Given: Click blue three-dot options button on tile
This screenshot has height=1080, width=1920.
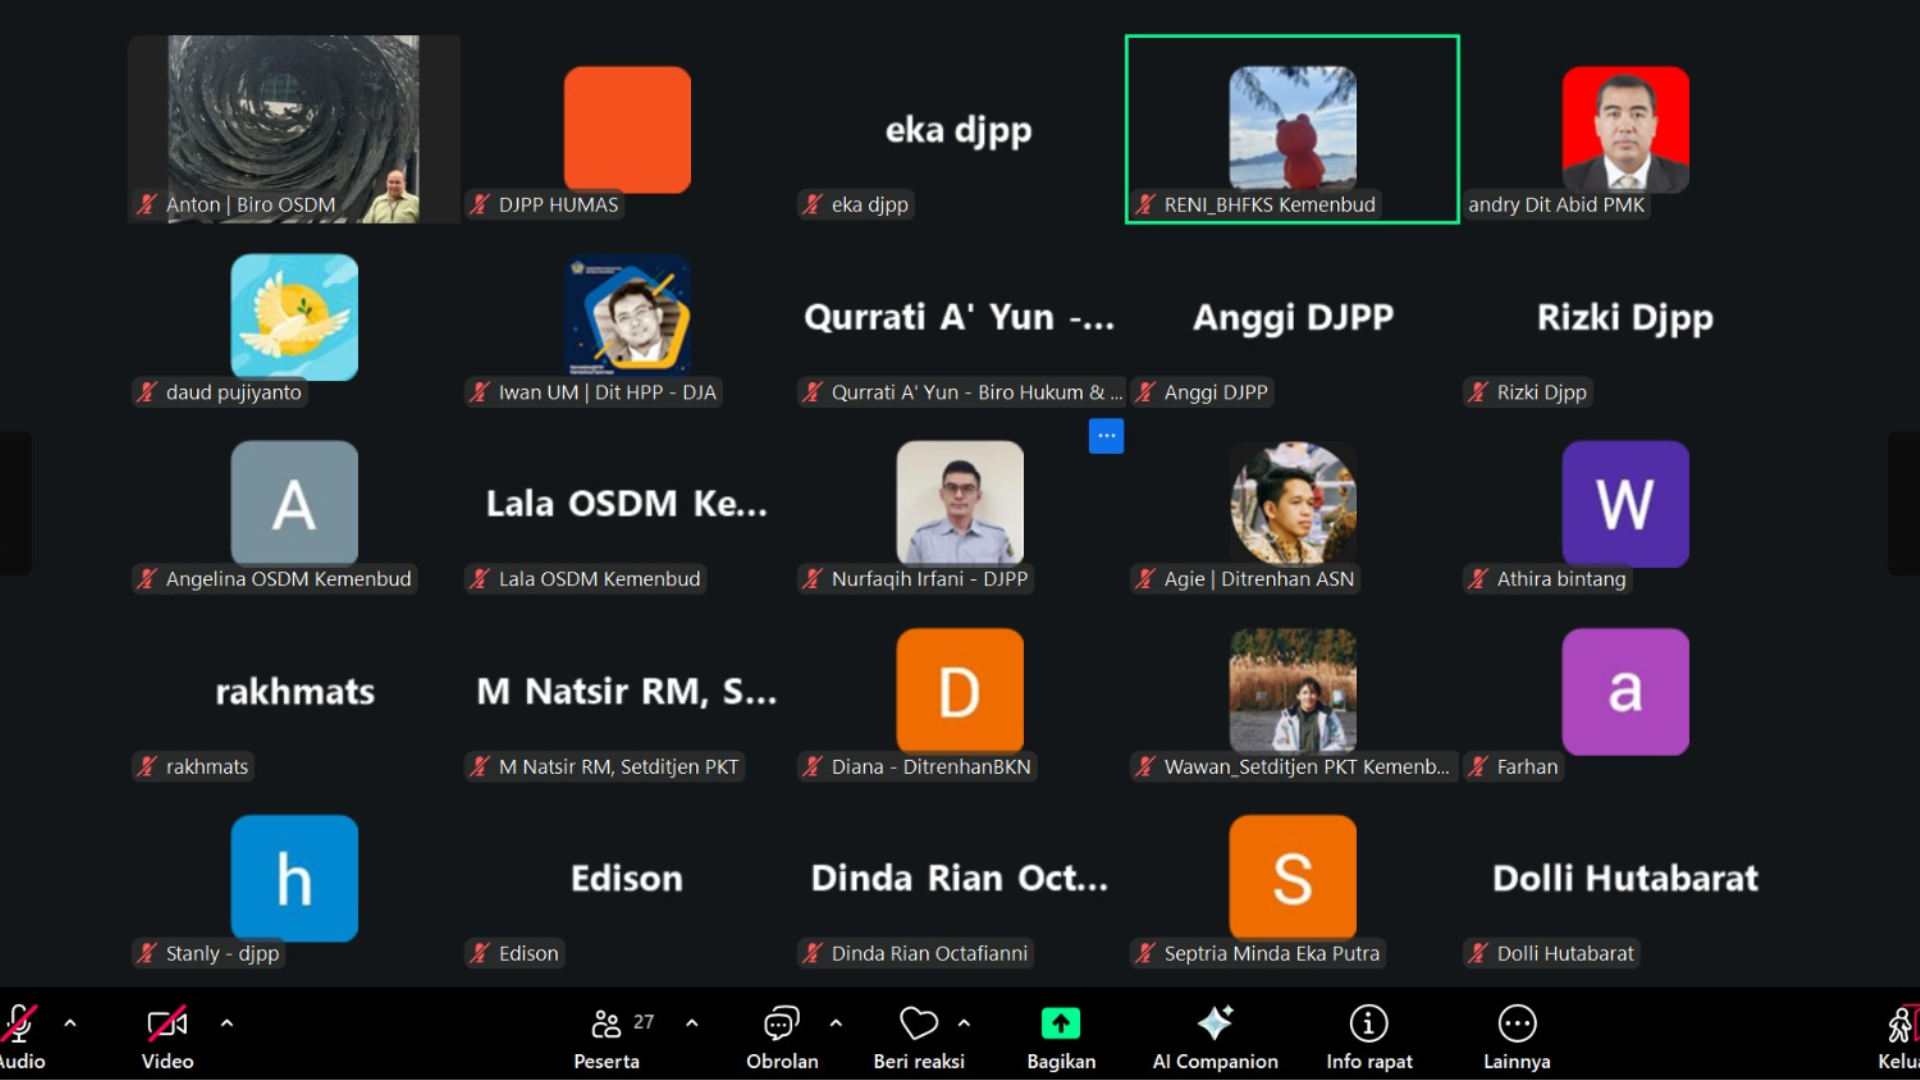Looking at the screenshot, I should [x=1106, y=436].
